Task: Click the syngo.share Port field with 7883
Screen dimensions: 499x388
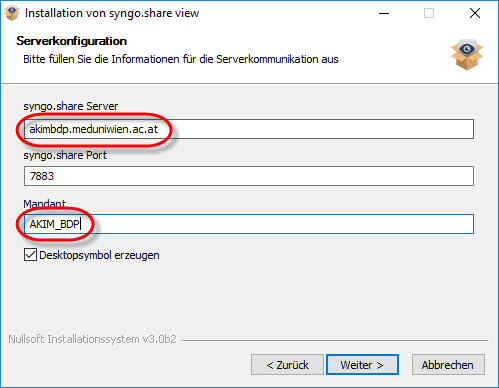Action: click(x=249, y=176)
